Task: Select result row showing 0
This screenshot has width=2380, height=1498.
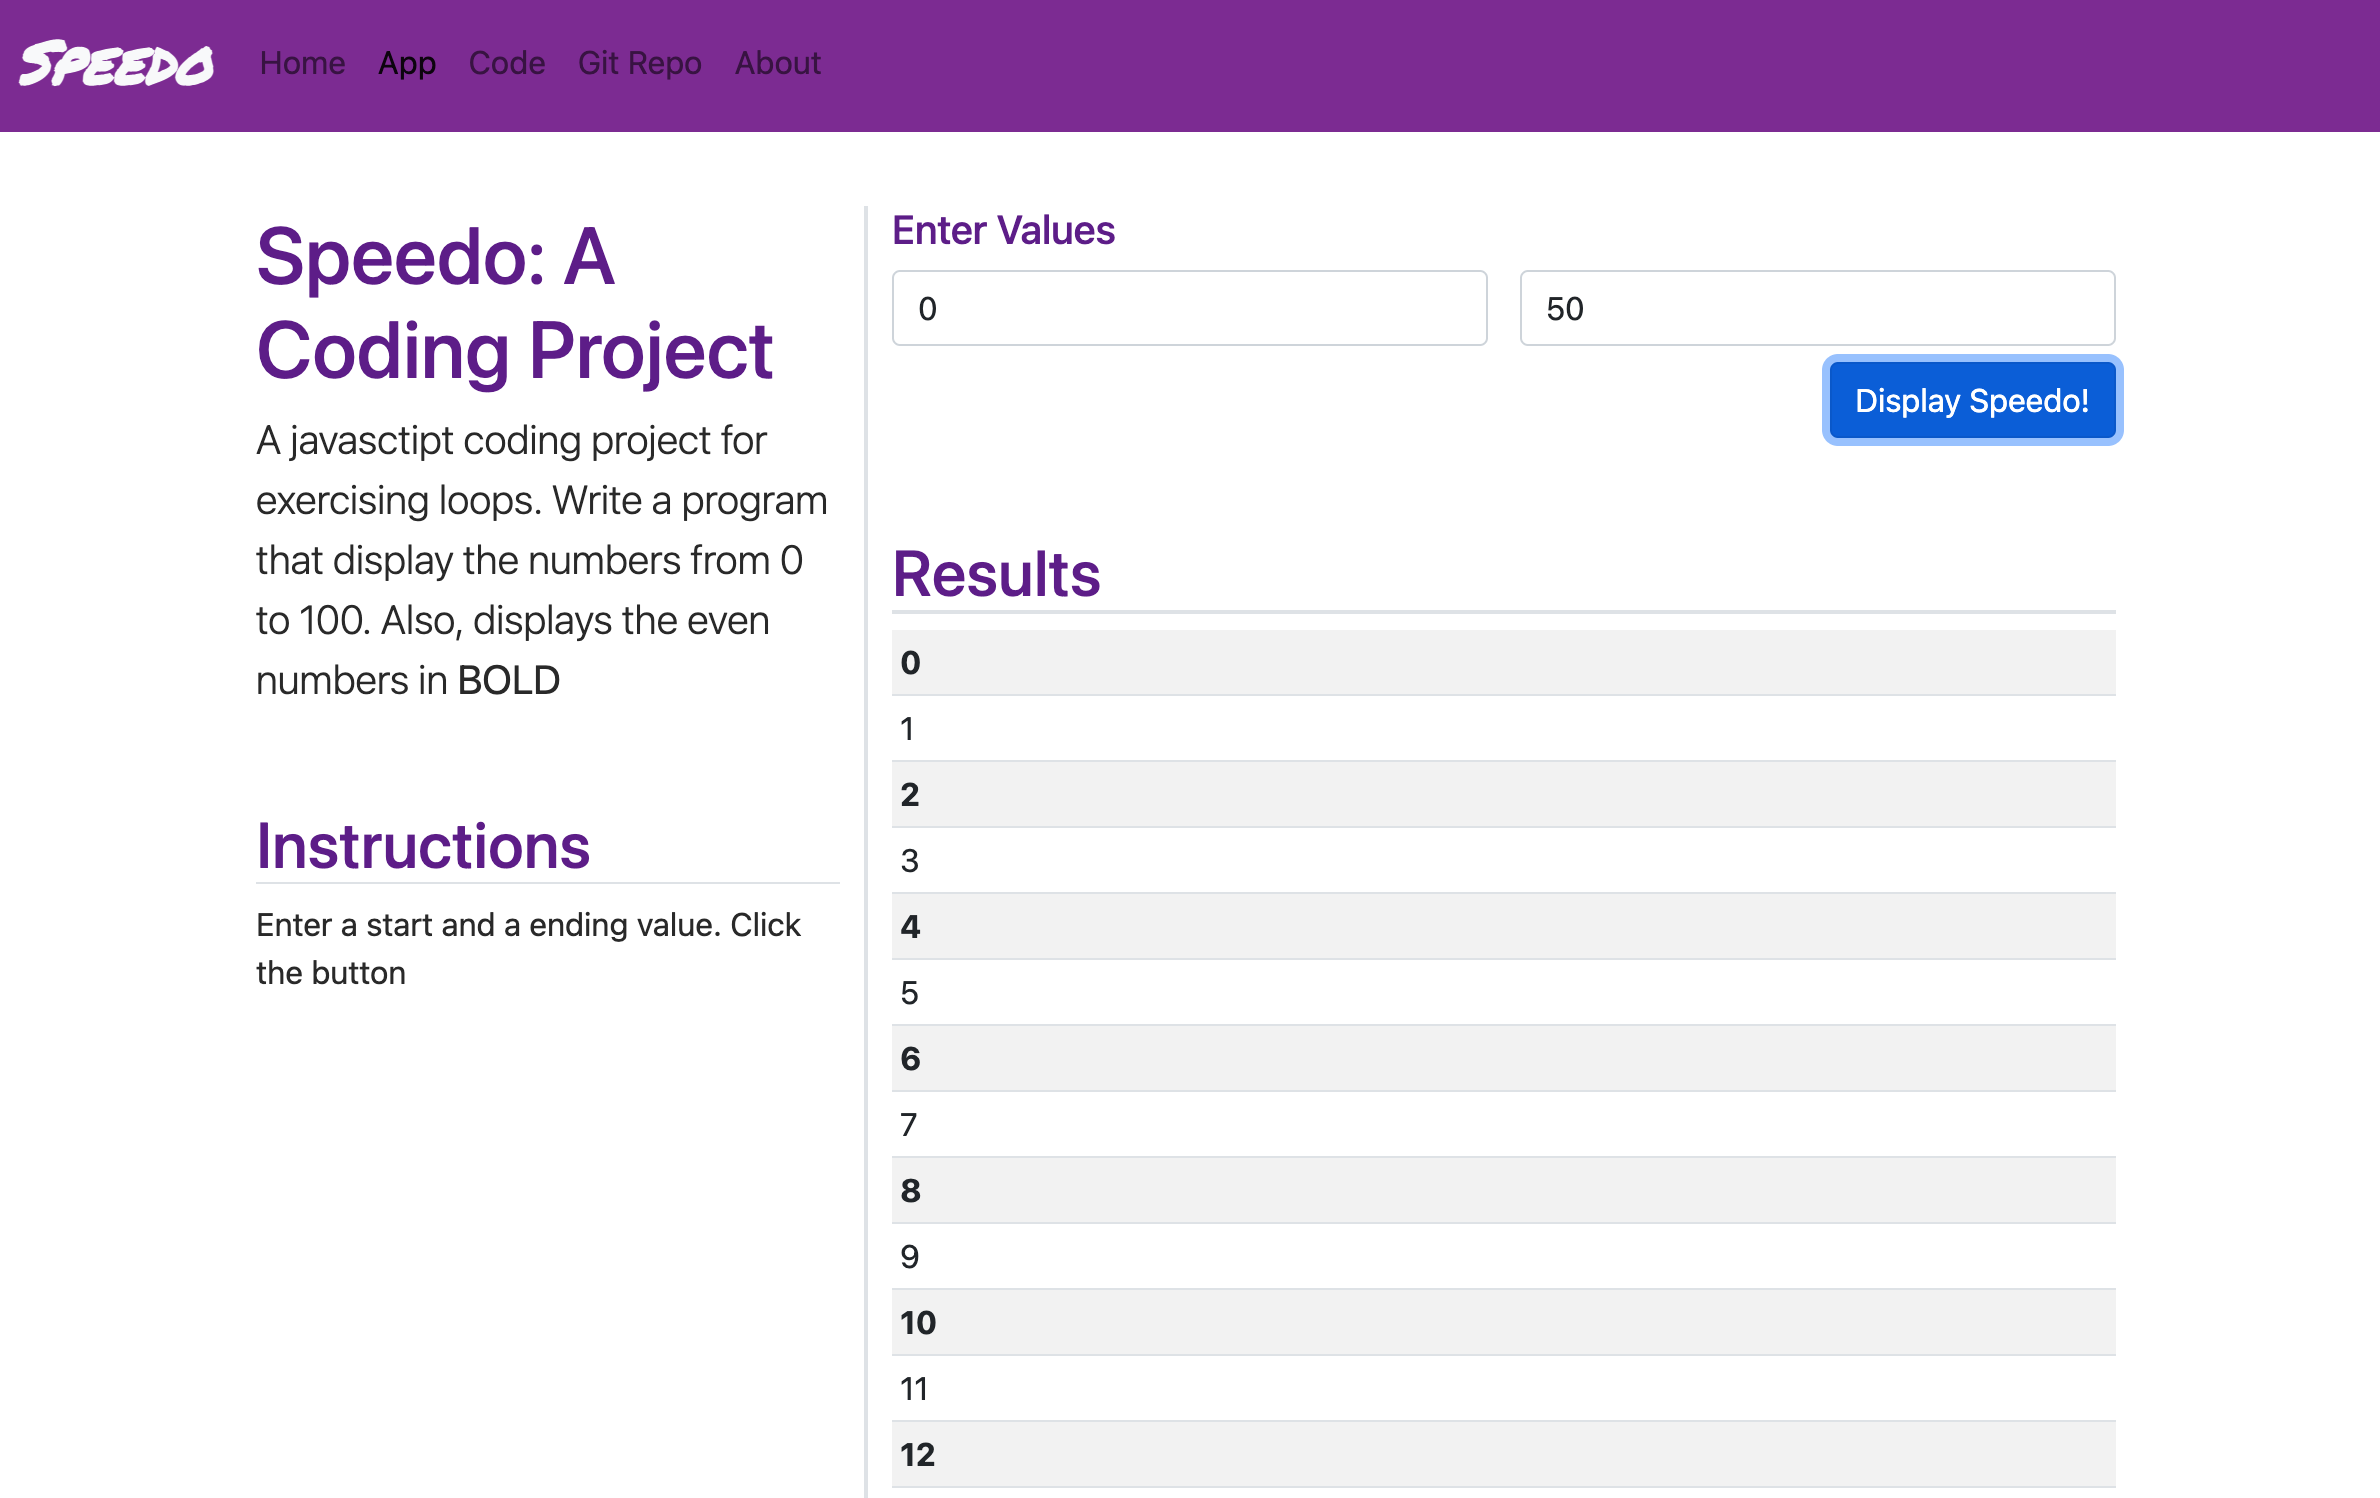Action: [x=1503, y=662]
